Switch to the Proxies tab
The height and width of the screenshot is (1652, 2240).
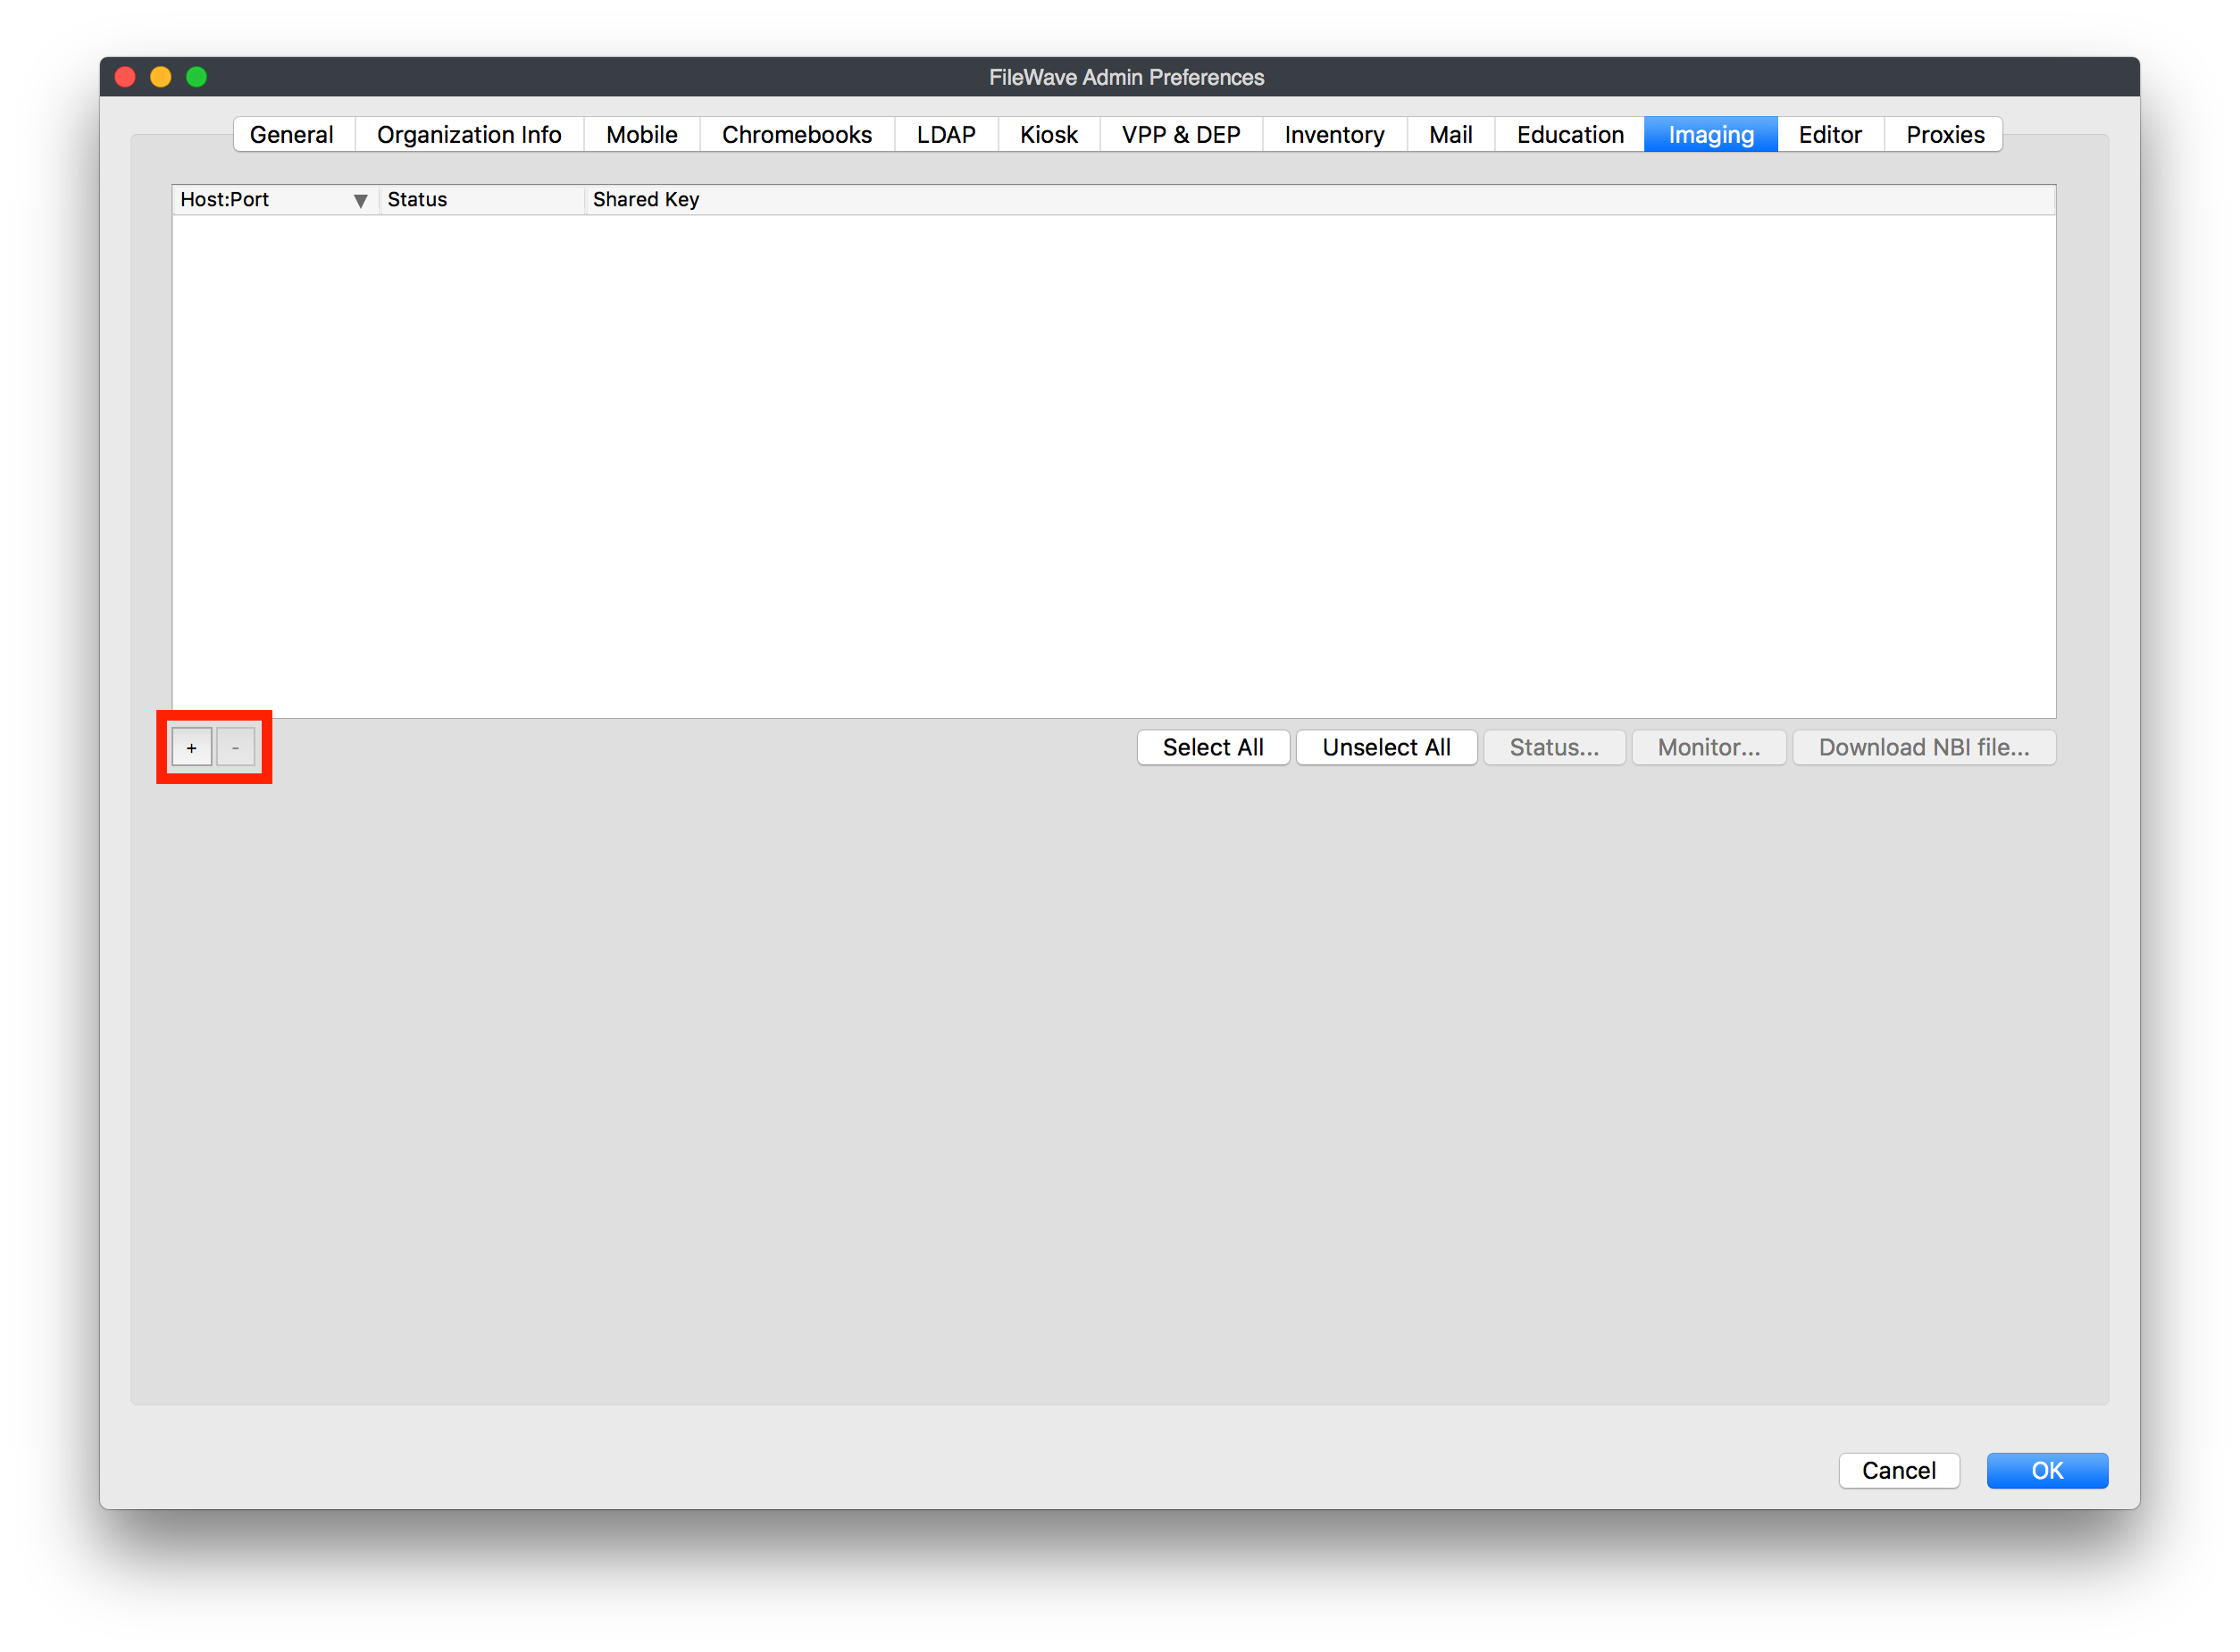[x=1945, y=135]
